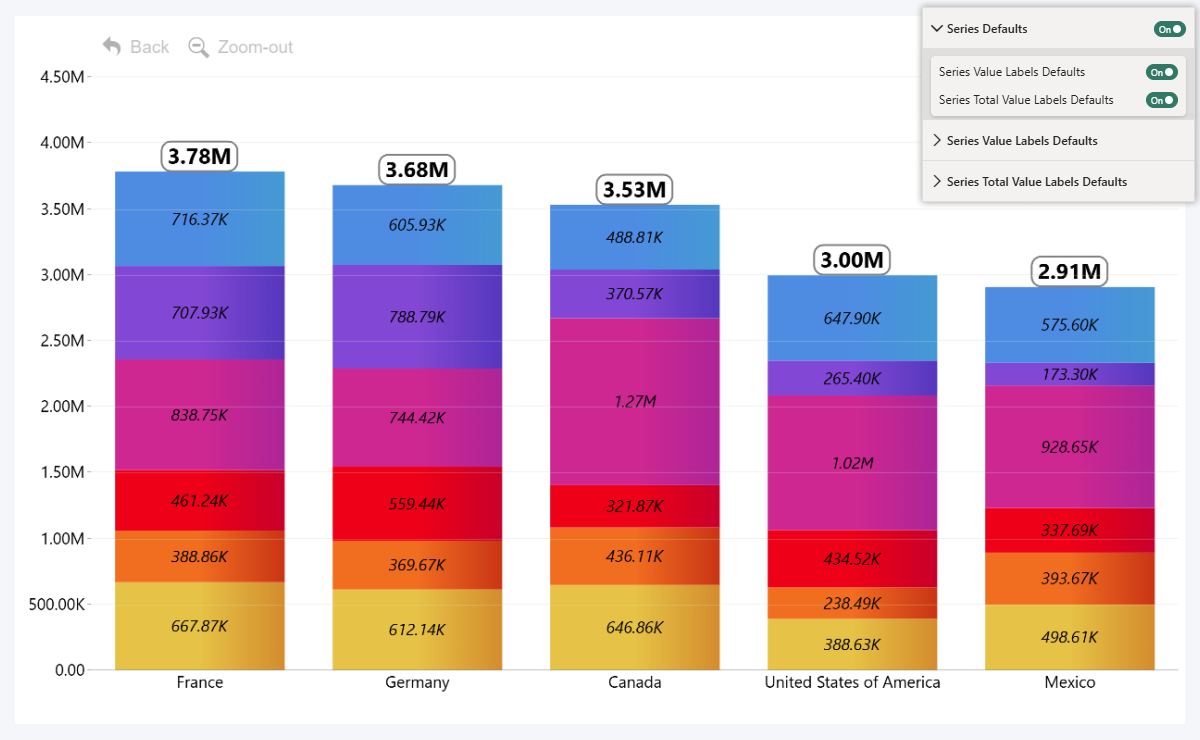Viewport: 1200px width, 740px height.
Task: Select Germany total label 3.68M
Action: pos(417,170)
